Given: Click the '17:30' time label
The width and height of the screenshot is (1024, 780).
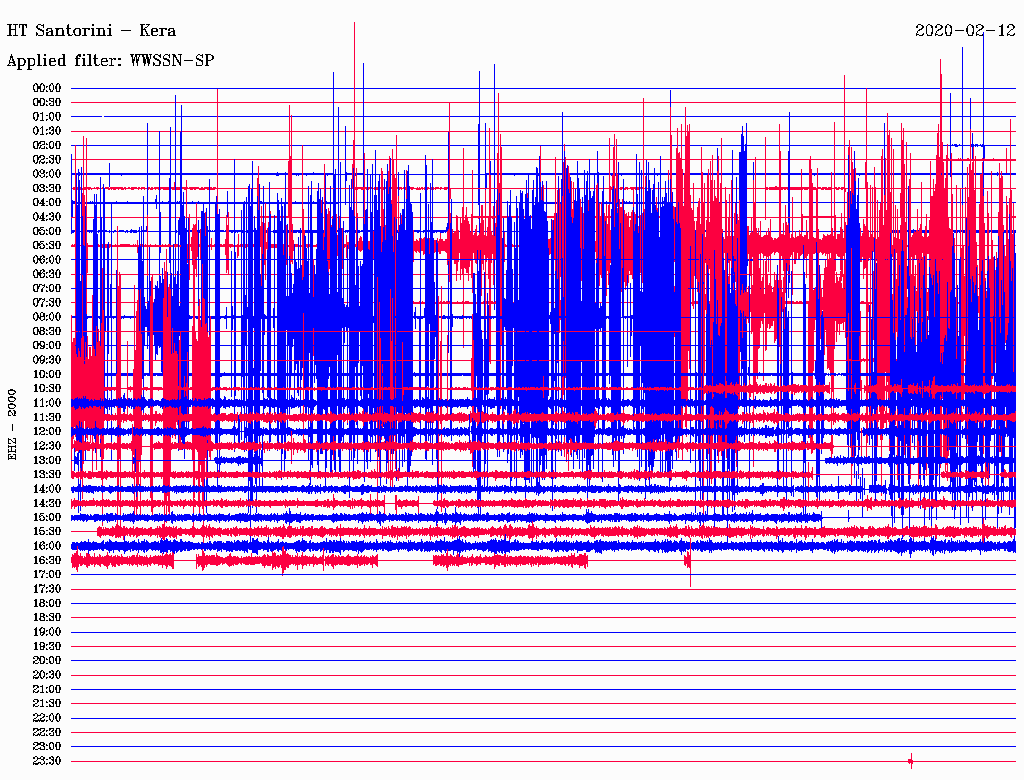Looking at the screenshot, I should 47,589.
